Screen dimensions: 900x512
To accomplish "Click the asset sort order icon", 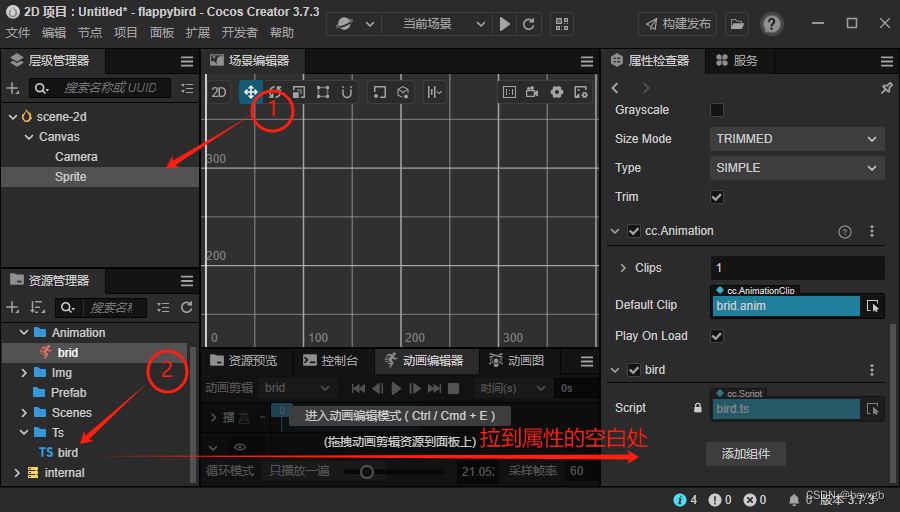I will click(x=37, y=308).
